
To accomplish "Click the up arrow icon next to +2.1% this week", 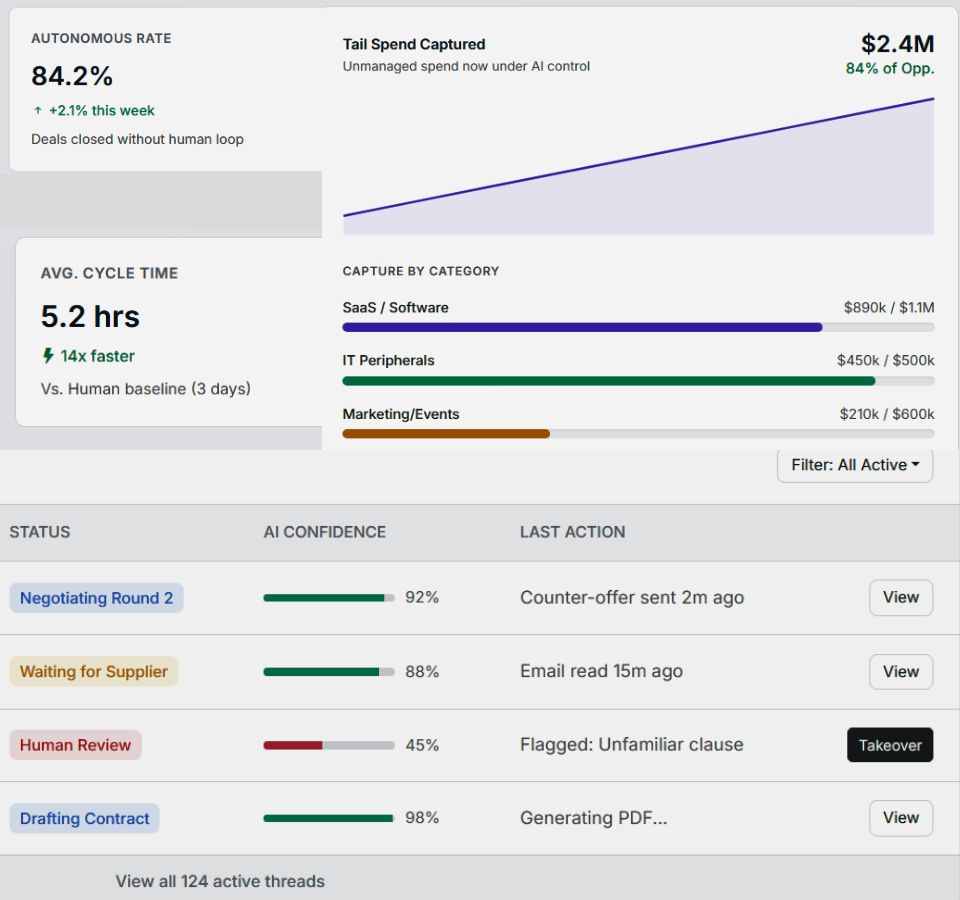I will (38, 111).
